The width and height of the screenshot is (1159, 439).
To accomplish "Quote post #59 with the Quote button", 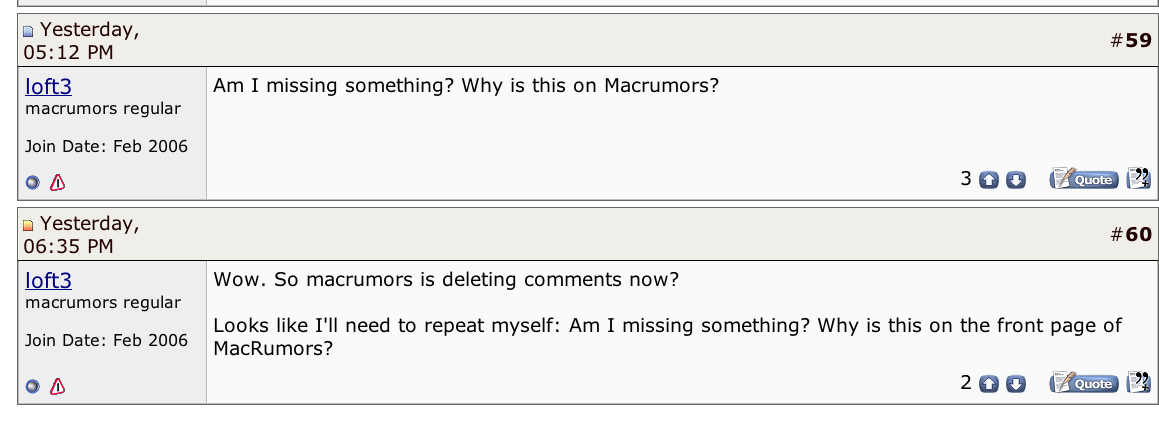I will pos(1084,179).
